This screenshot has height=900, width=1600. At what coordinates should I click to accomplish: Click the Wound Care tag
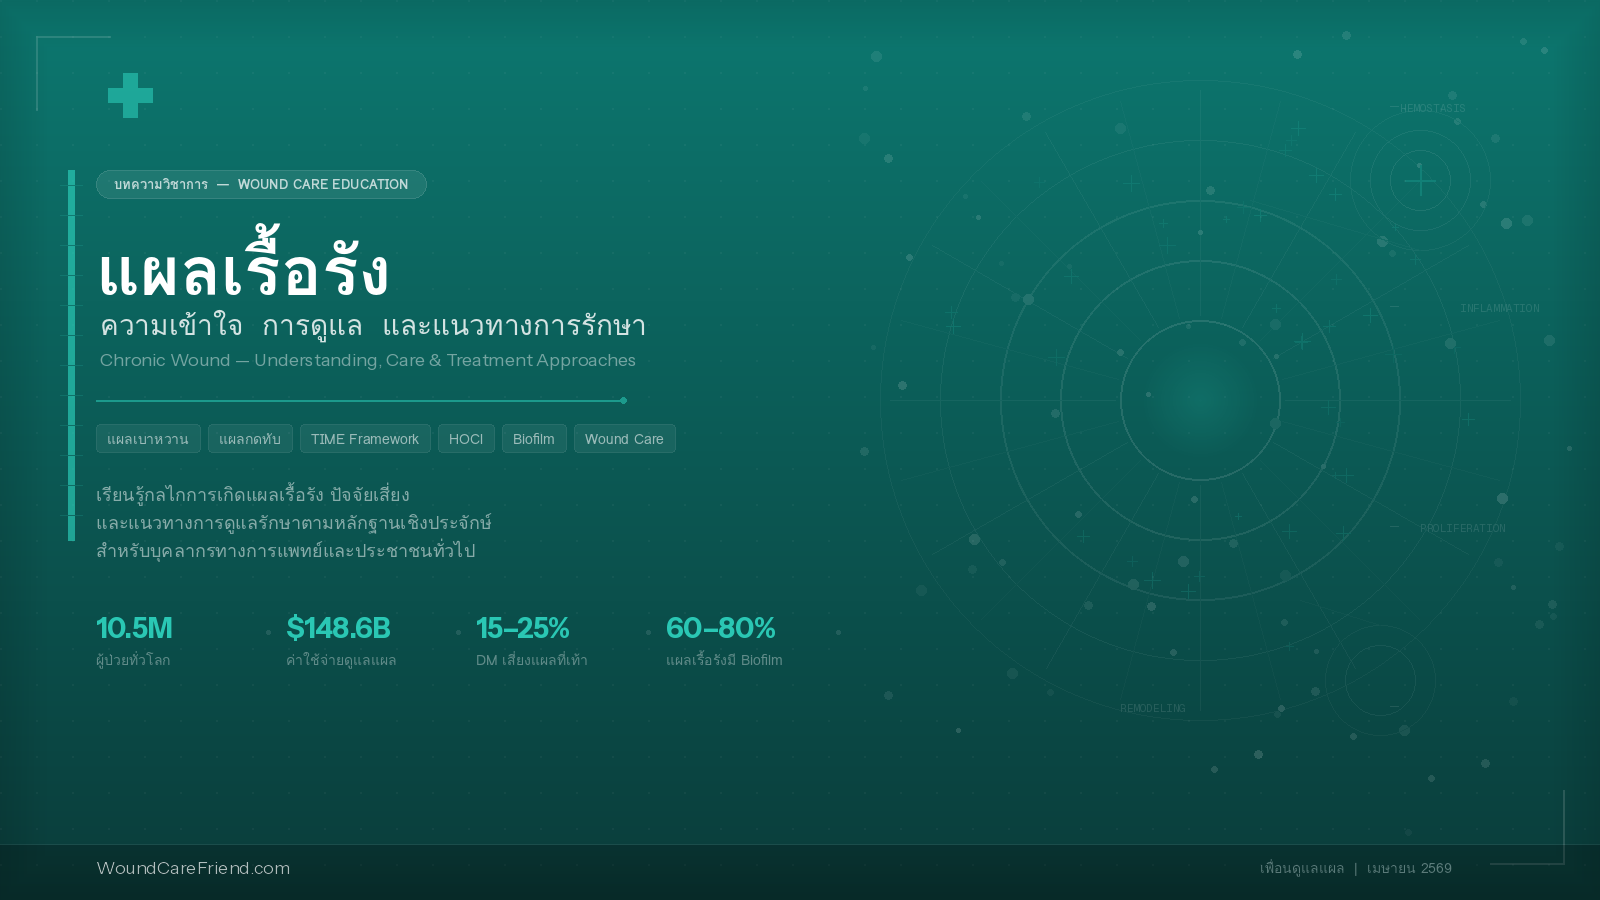pos(624,439)
